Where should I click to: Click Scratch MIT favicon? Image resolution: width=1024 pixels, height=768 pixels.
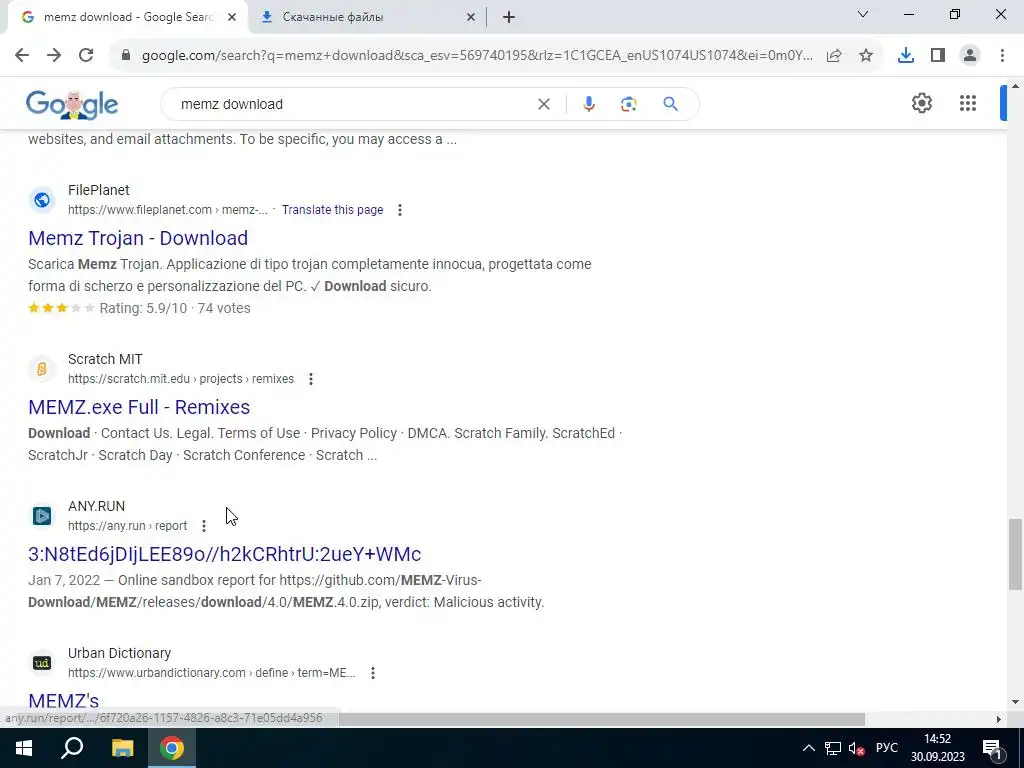tap(42, 369)
